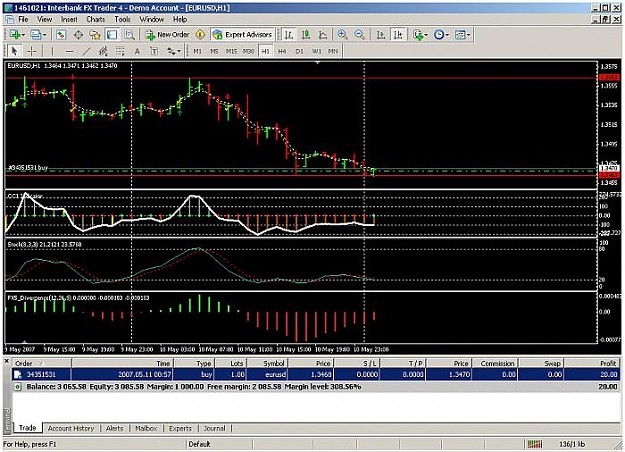Viewport: 625px width, 452px height.
Task: Click the yellow diamond info icon
Action: pos(200,35)
